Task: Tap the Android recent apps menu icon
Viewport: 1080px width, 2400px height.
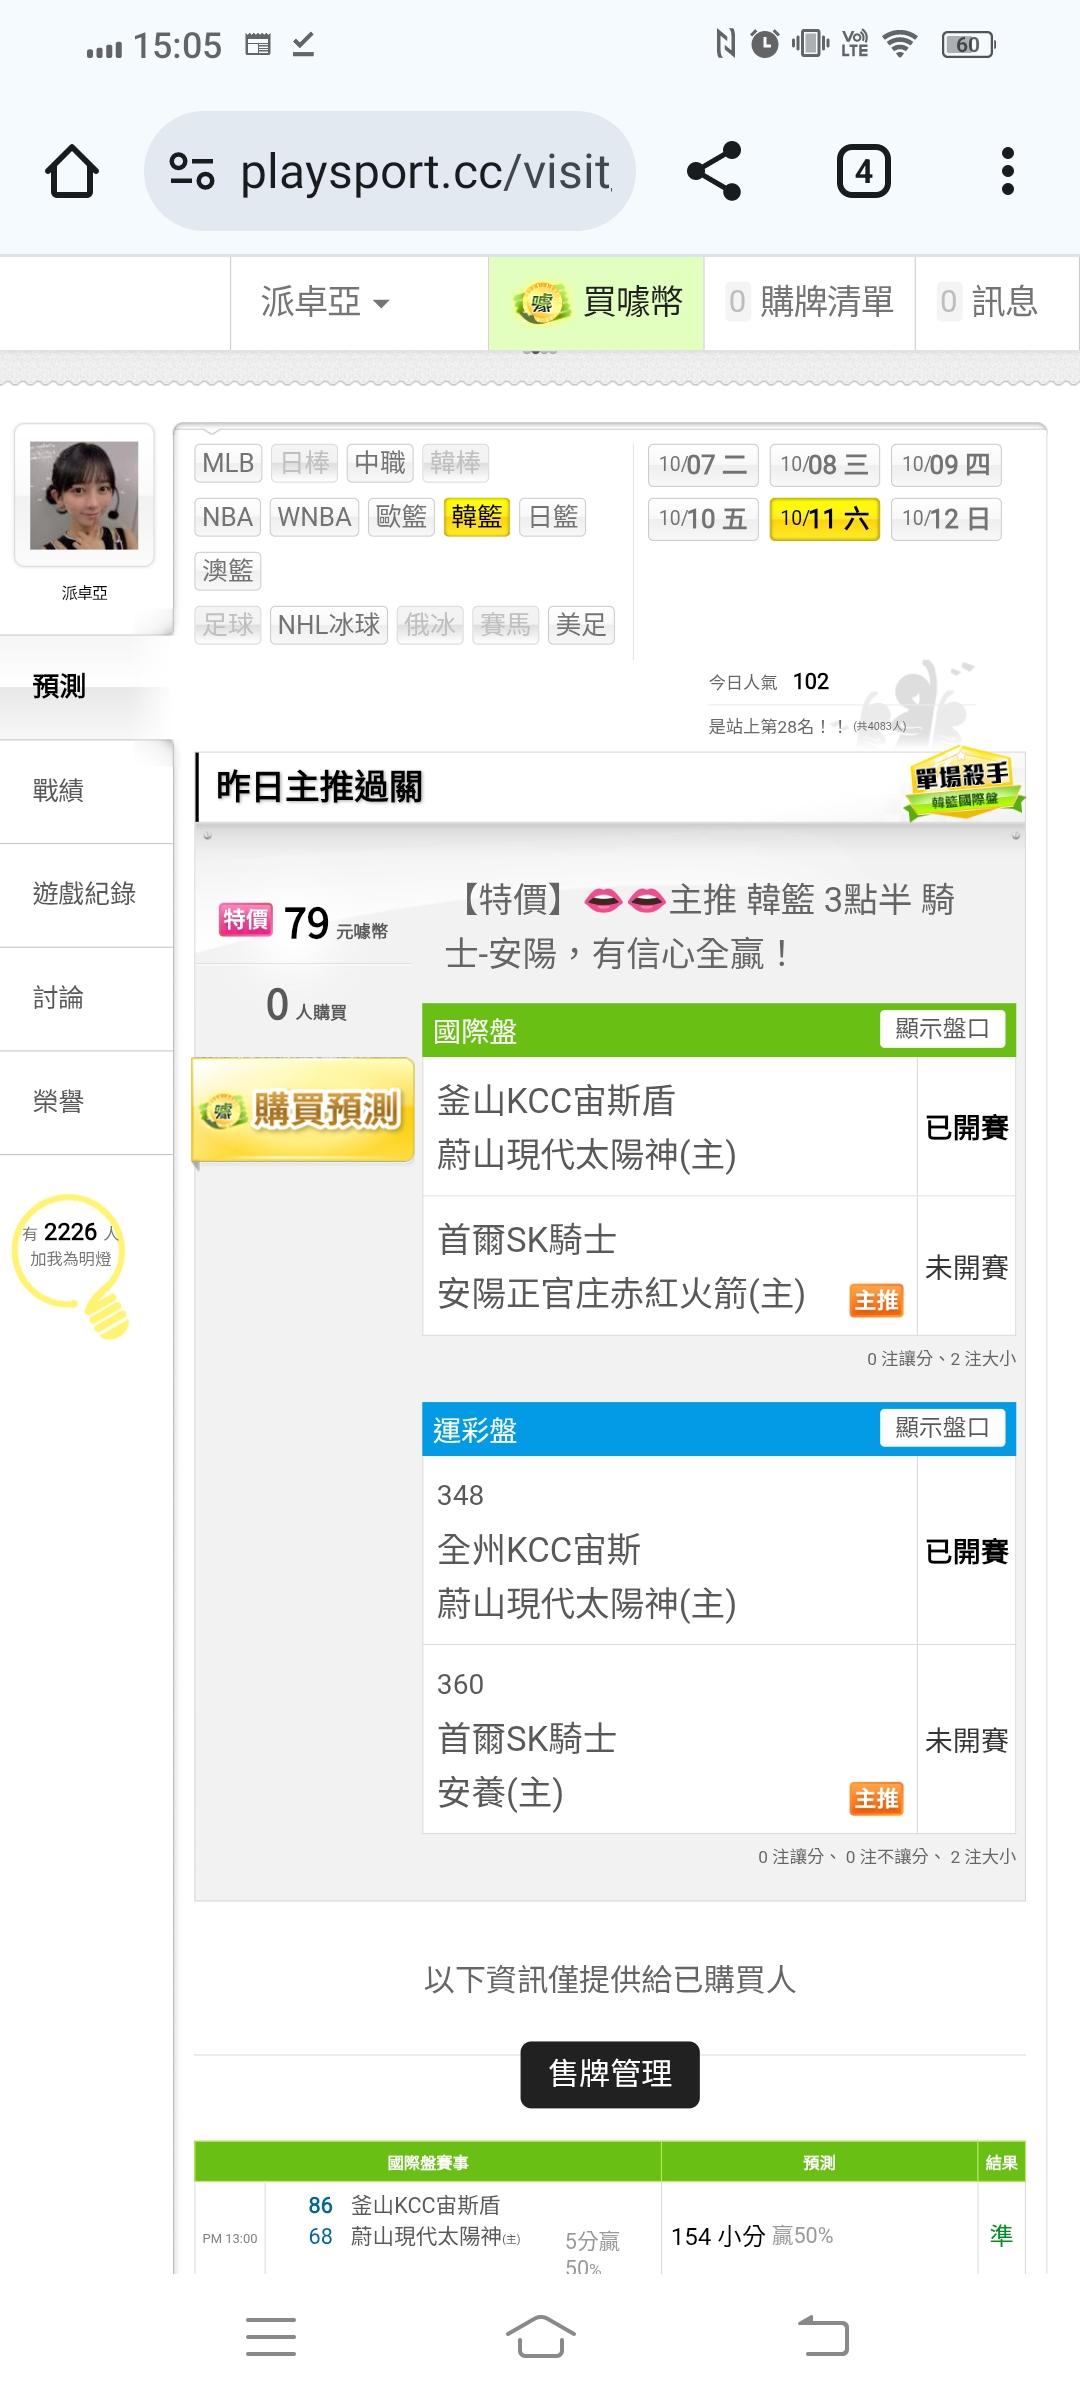Action: (271, 2337)
